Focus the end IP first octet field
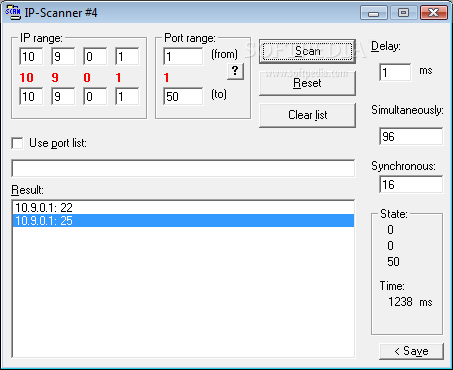The image size is (453, 370). 31,96
